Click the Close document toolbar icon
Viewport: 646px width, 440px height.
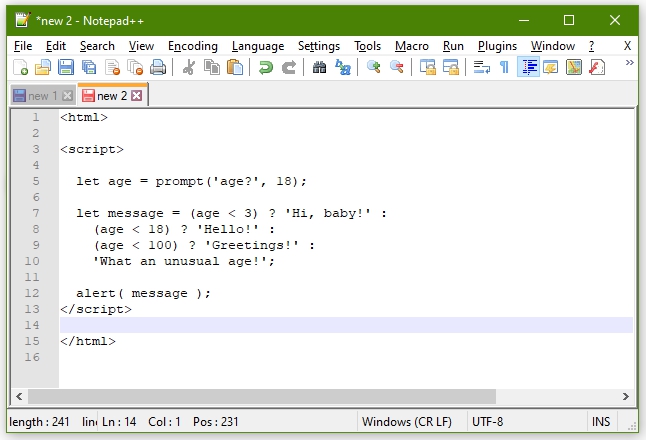coord(112,67)
